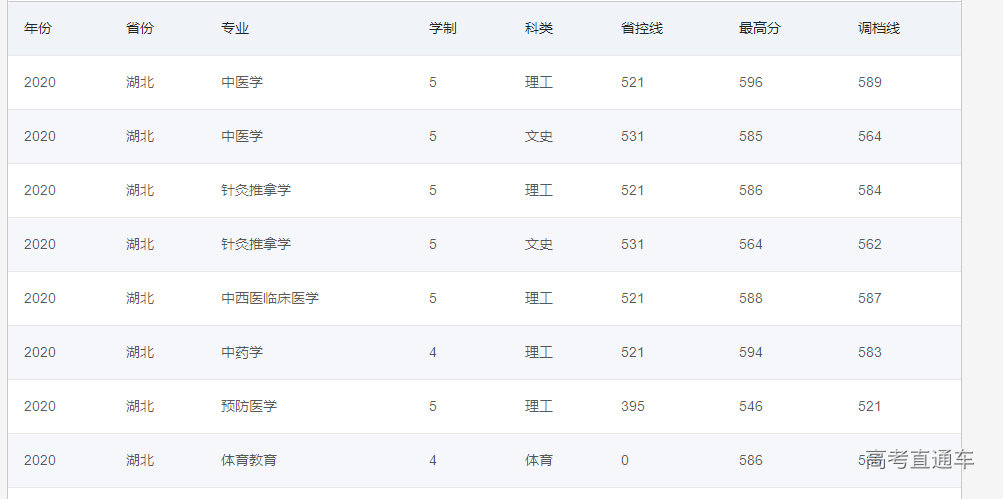Click the 最高分 column header
1003x499 pixels.
click(760, 29)
